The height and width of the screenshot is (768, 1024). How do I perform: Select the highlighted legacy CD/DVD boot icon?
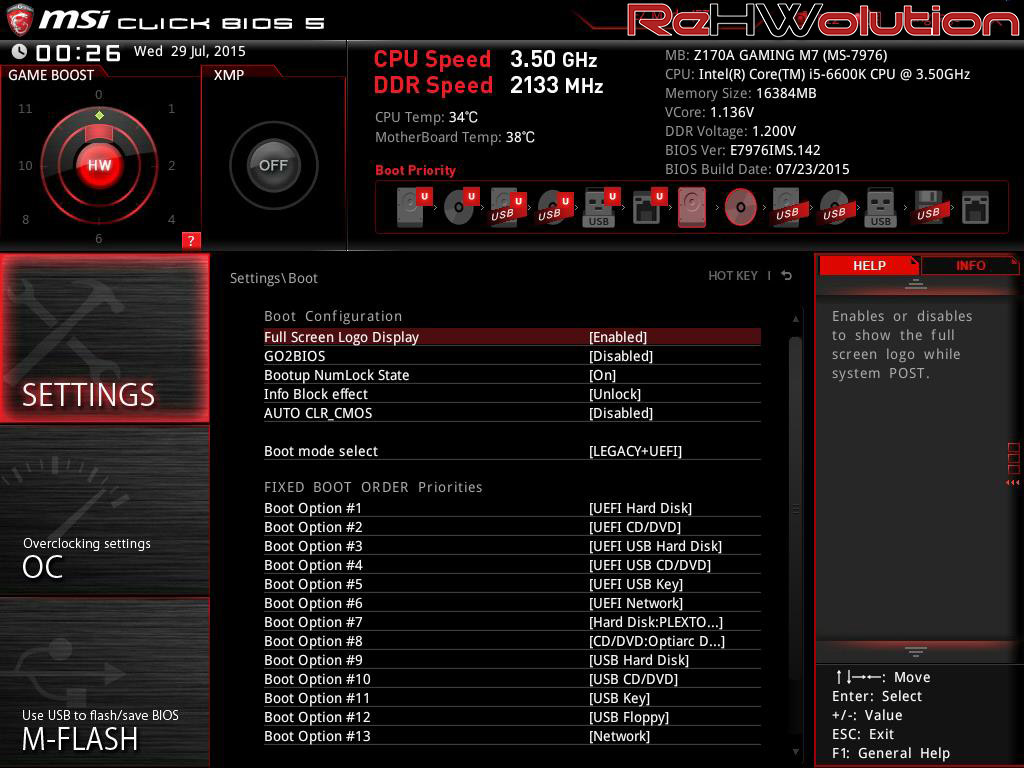pos(740,208)
